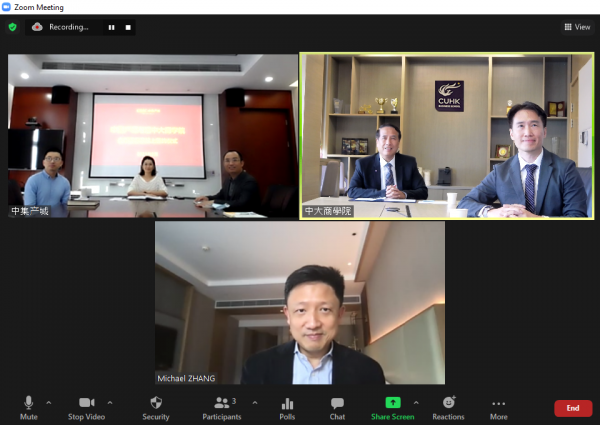Click the cloud Recording indicator icon
This screenshot has width=600, height=425.
tap(37, 27)
